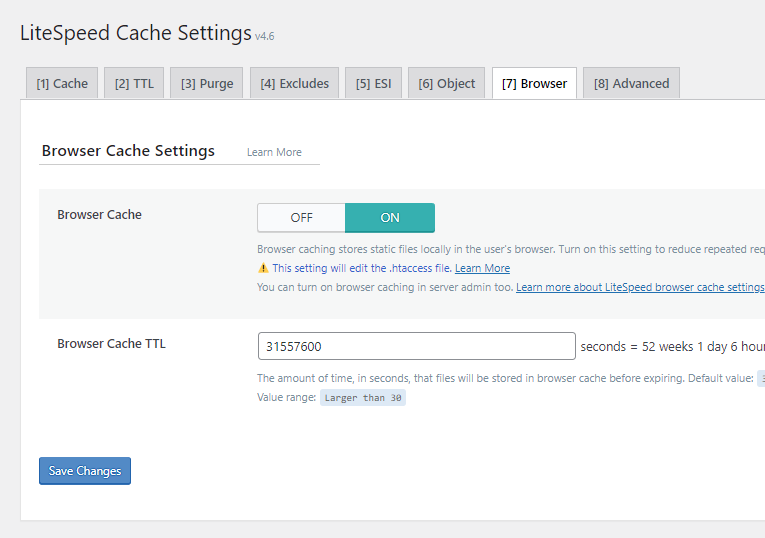Switch to the [1] Cache tab

[62, 83]
